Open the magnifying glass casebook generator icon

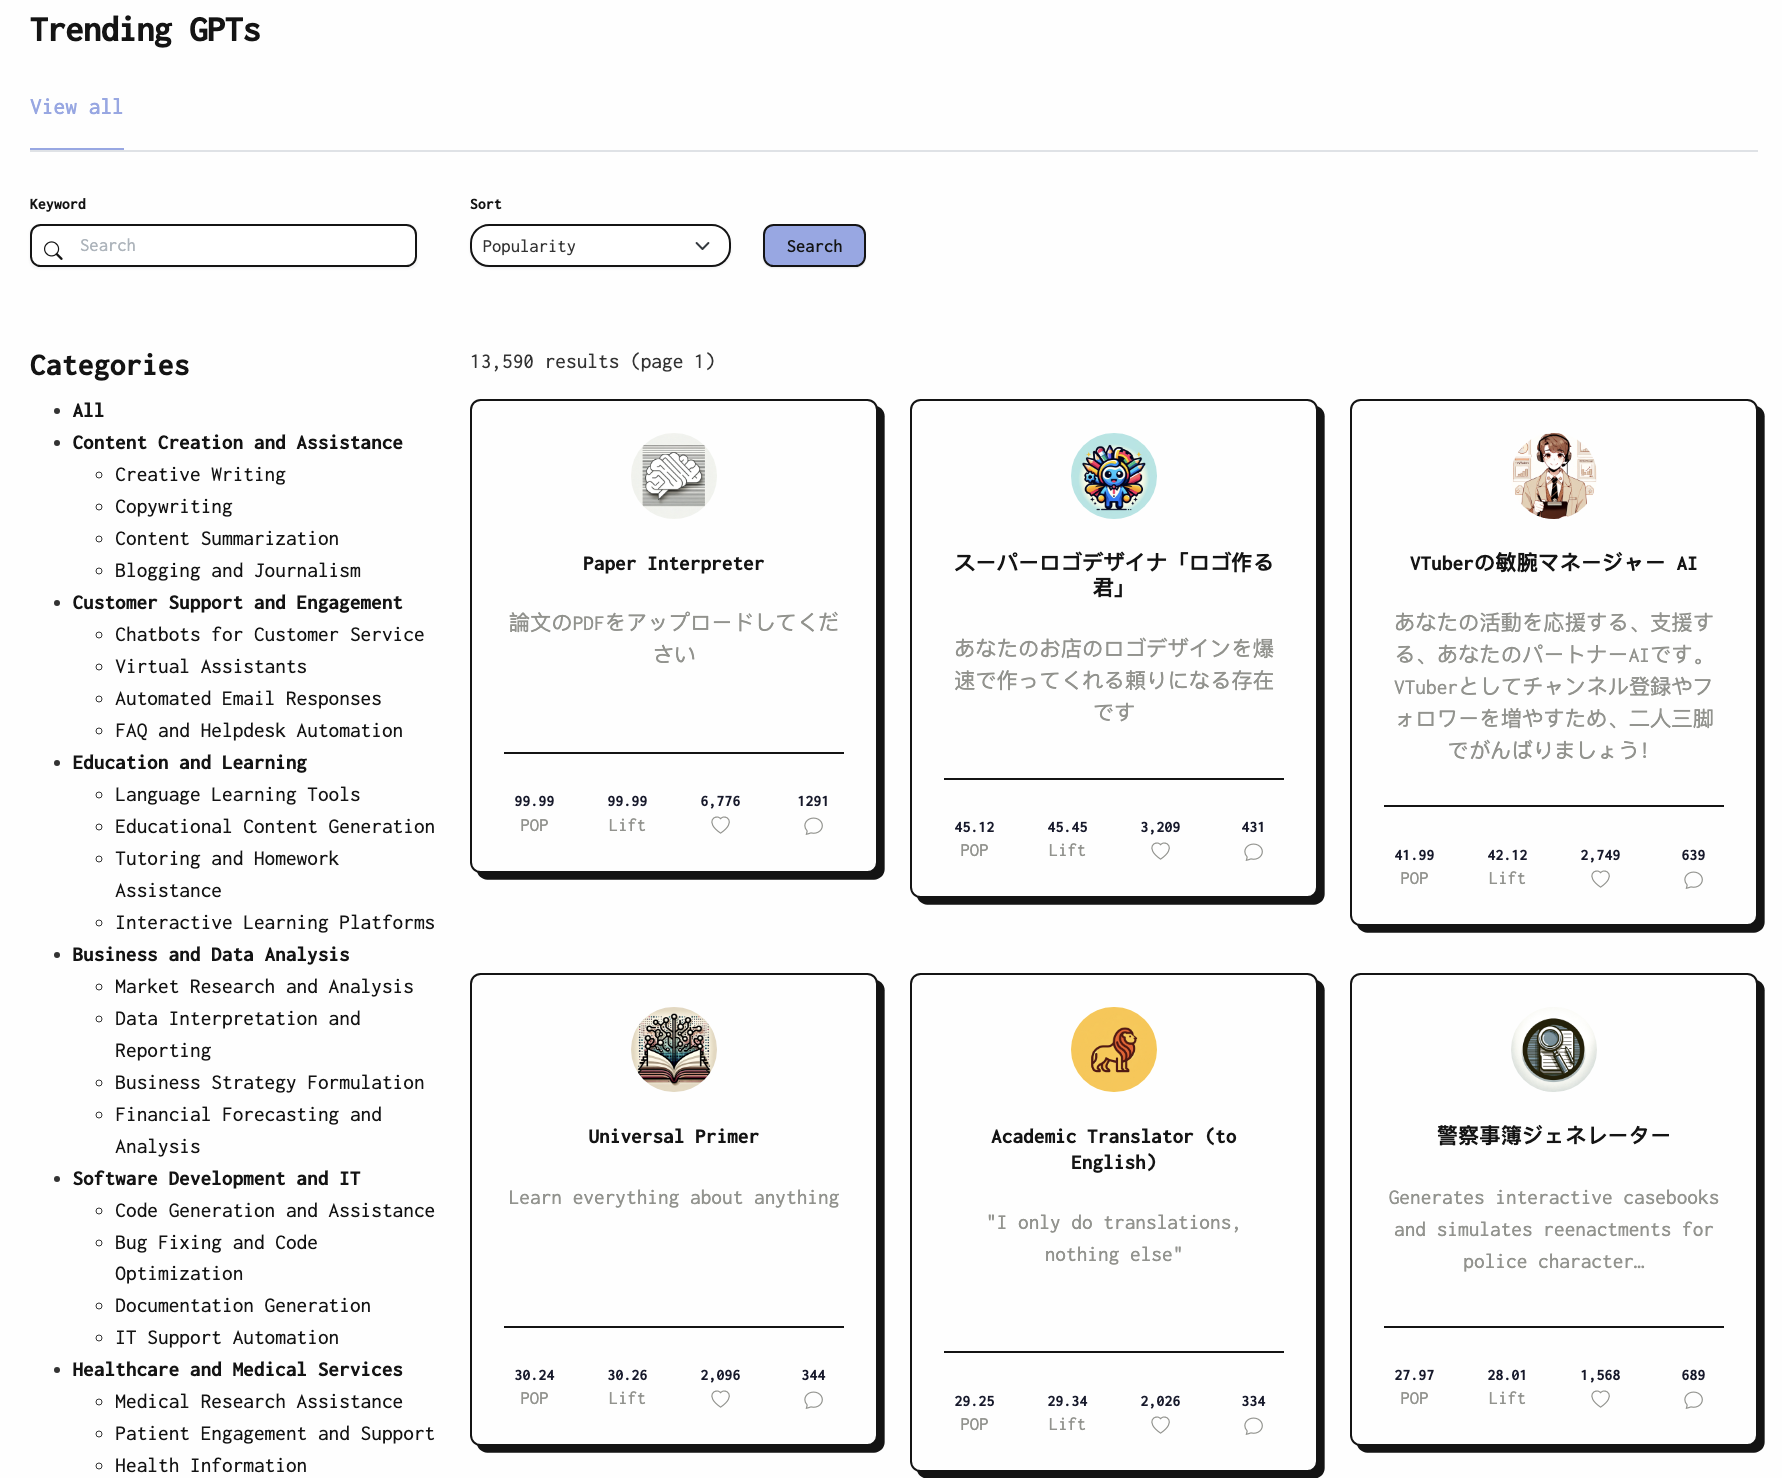coord(1553,1049)
